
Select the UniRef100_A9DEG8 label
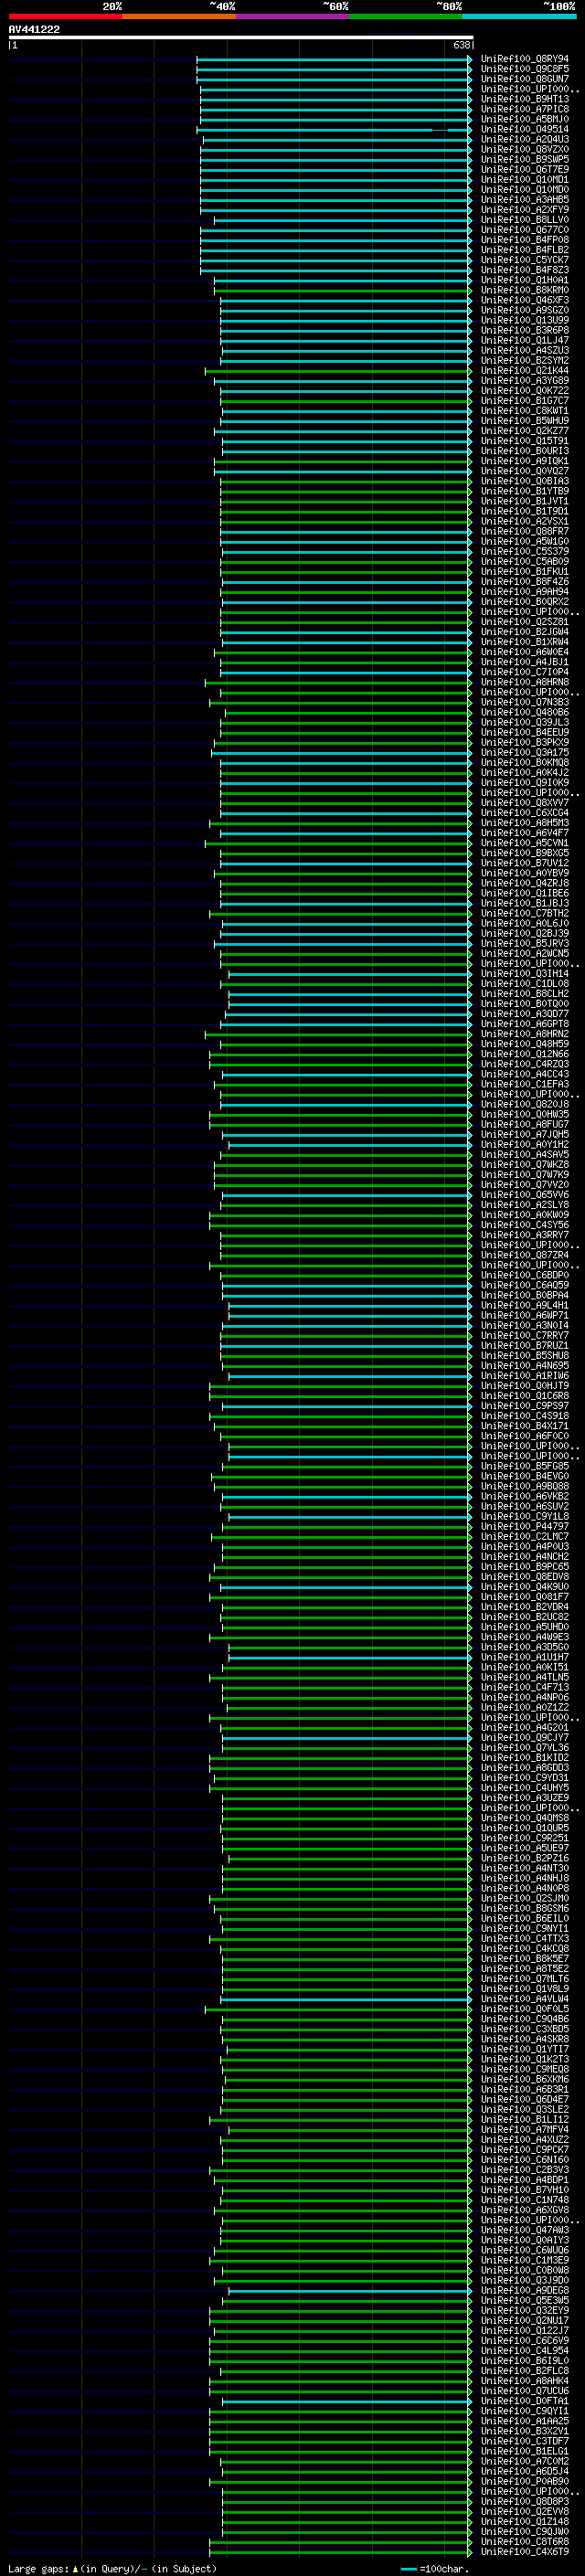pos(525,2290)
